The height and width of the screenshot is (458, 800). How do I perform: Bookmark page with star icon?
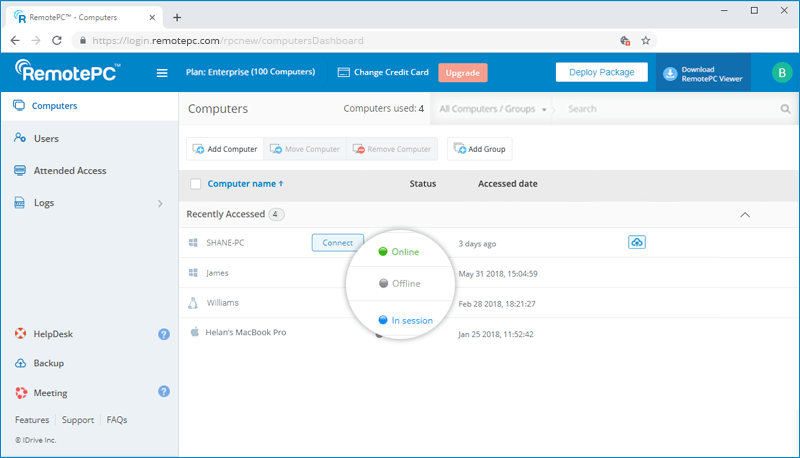(645, 41)
